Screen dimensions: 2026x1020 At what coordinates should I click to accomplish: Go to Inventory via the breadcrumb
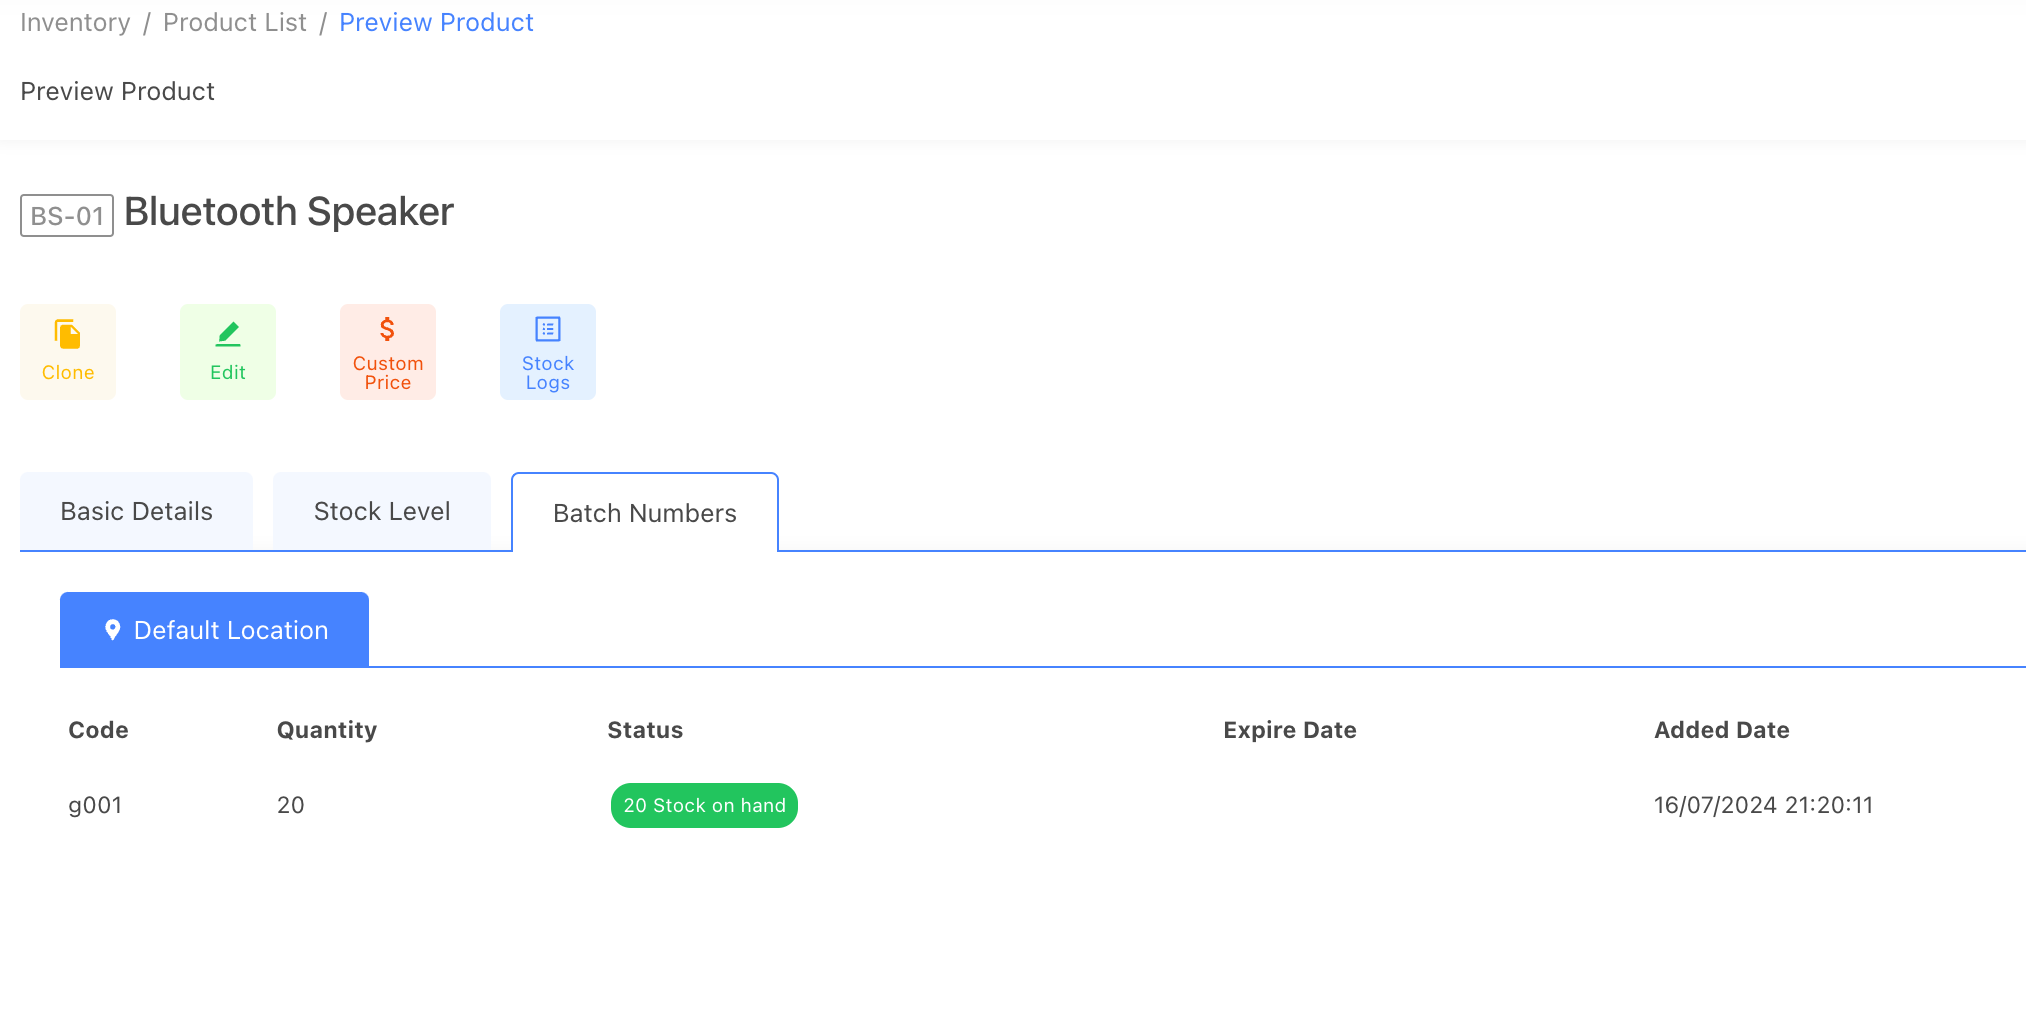tap(75, 22)
